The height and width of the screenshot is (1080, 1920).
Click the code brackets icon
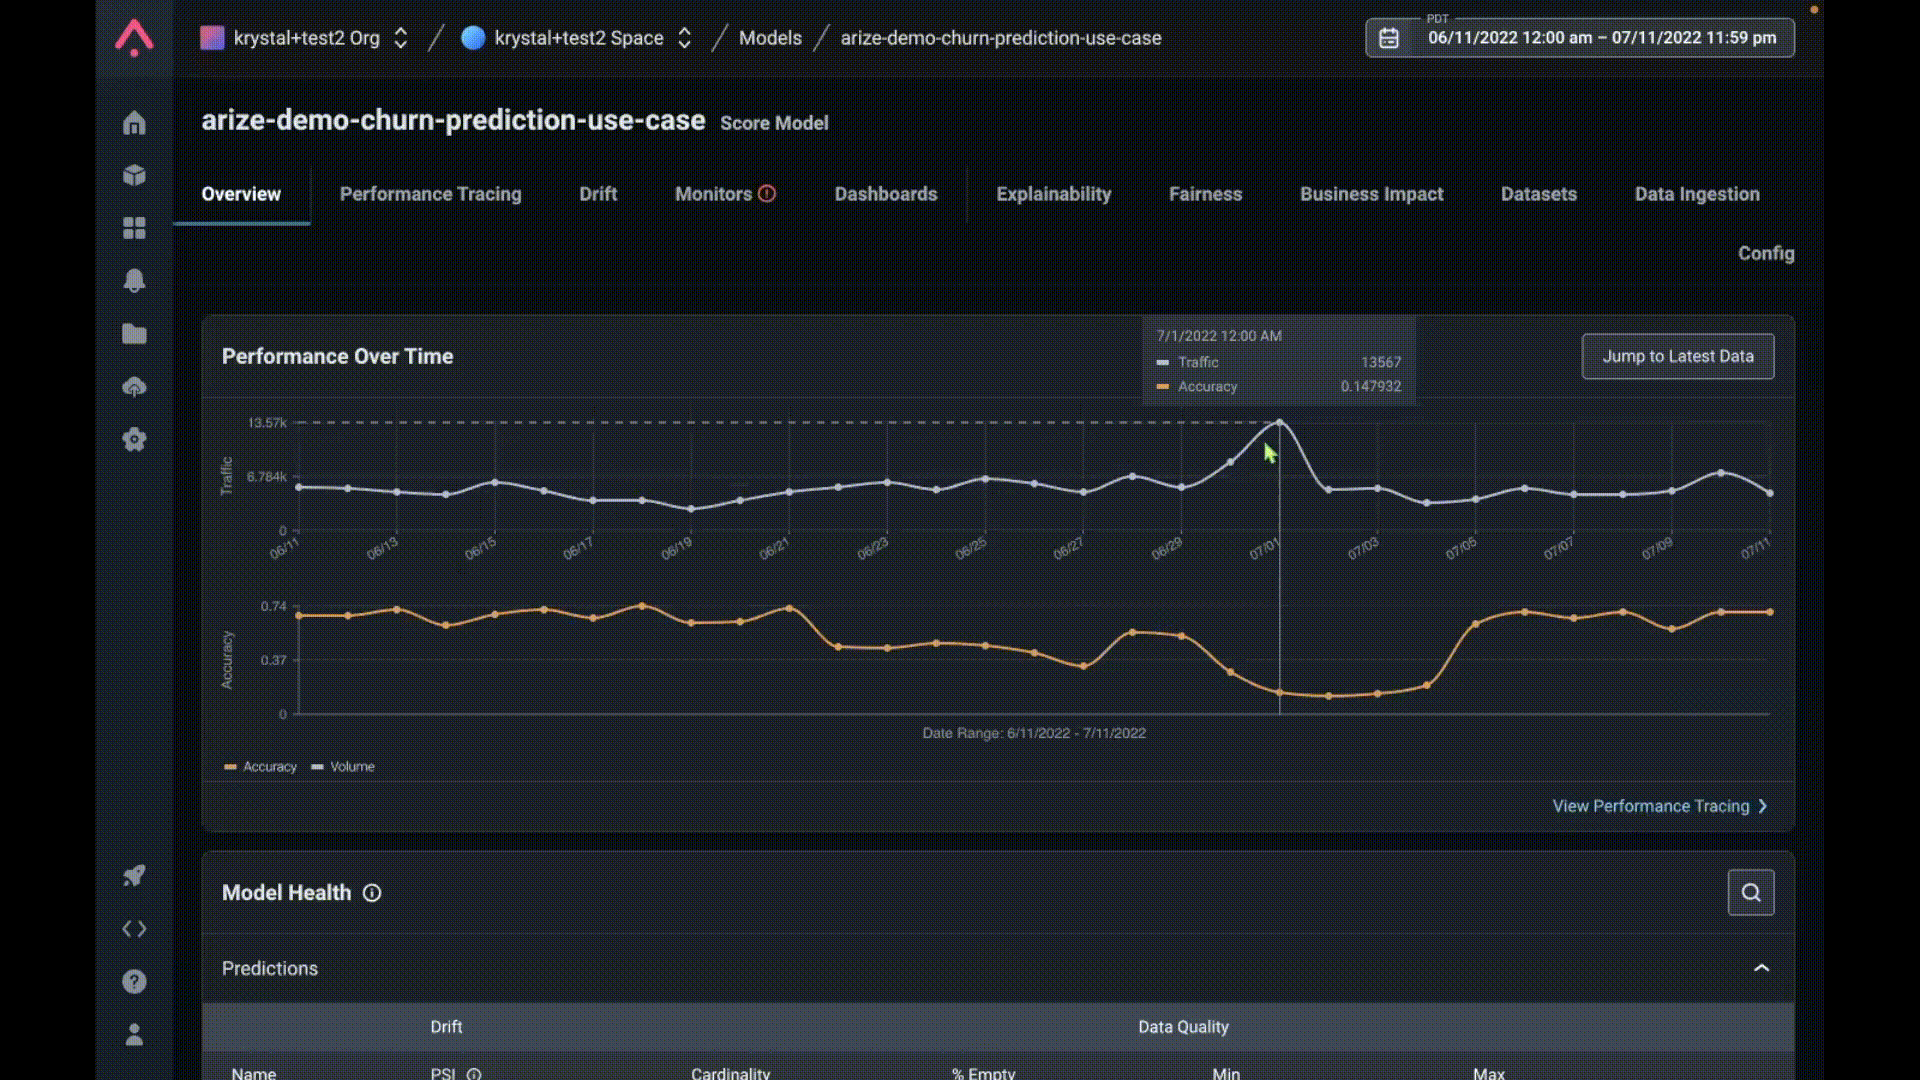point(134,929)
